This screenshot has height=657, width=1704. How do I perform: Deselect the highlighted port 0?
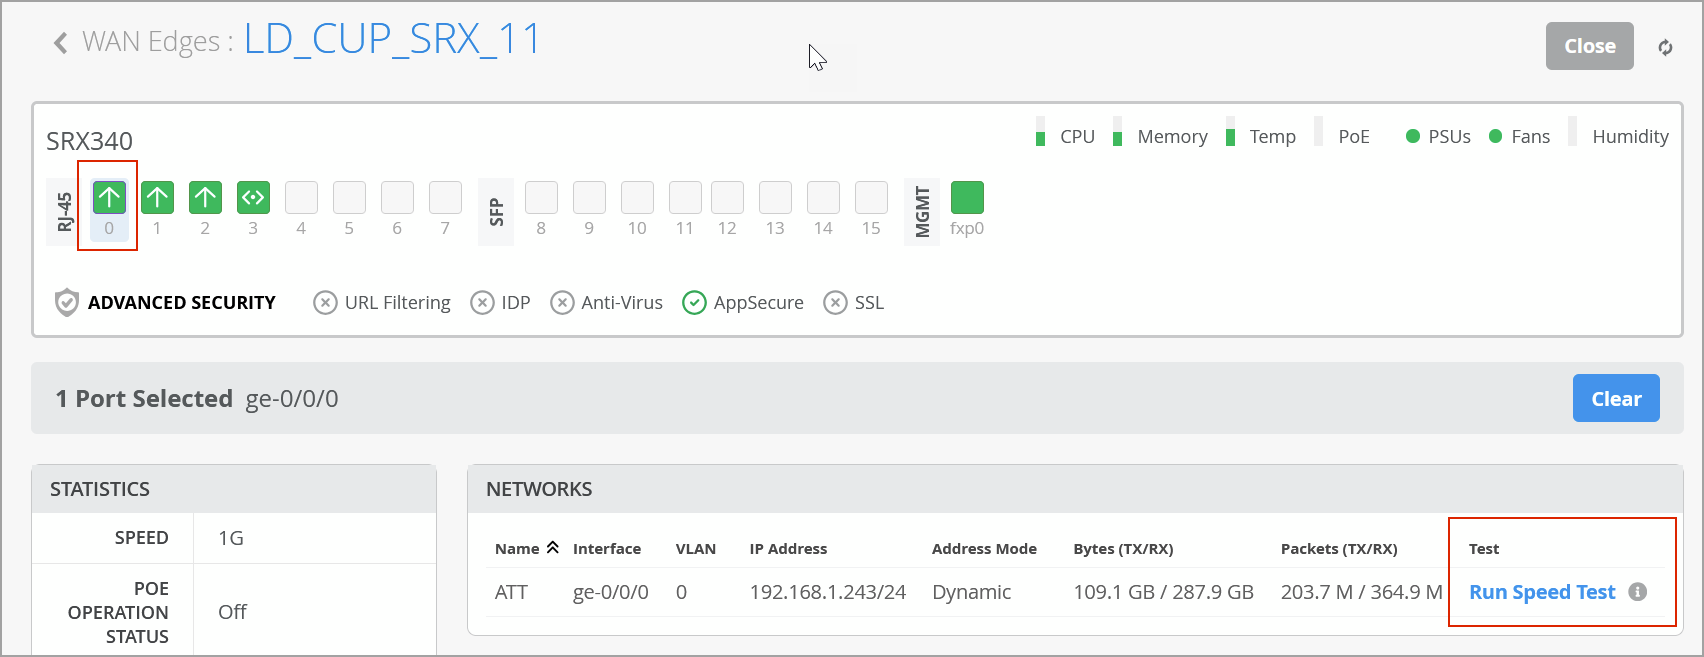pyautogui.click(x=109, y=198)
